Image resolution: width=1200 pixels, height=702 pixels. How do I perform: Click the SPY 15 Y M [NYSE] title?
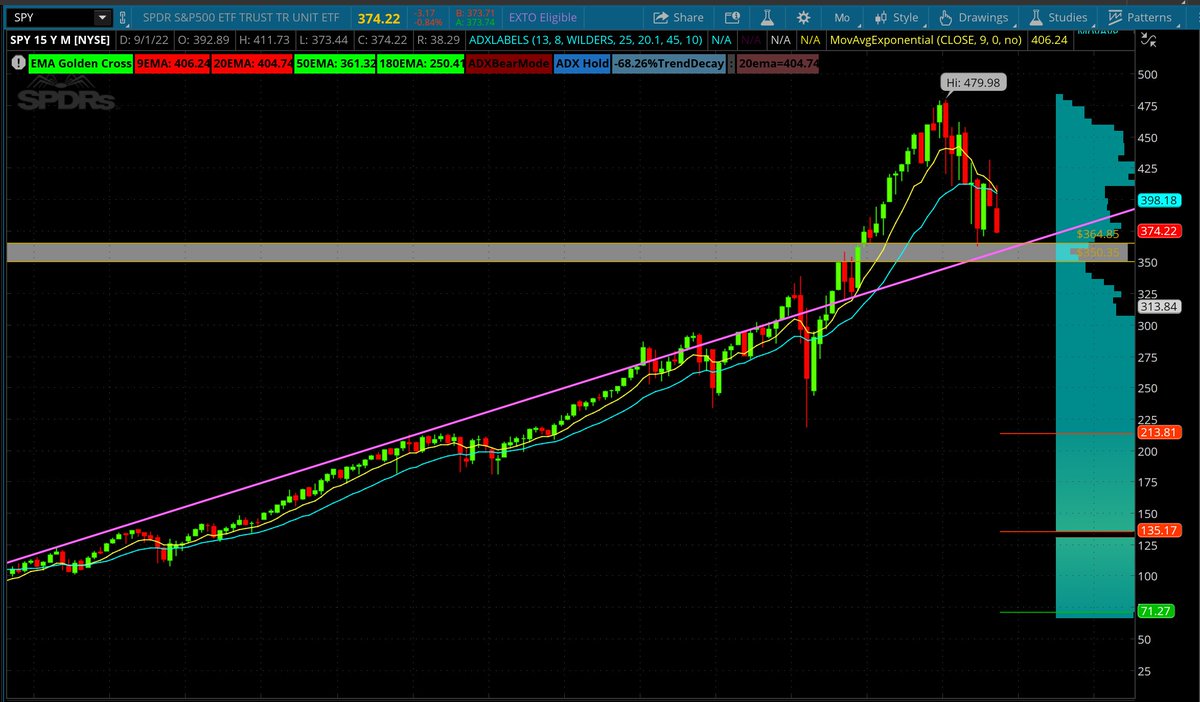click(59, 40)
